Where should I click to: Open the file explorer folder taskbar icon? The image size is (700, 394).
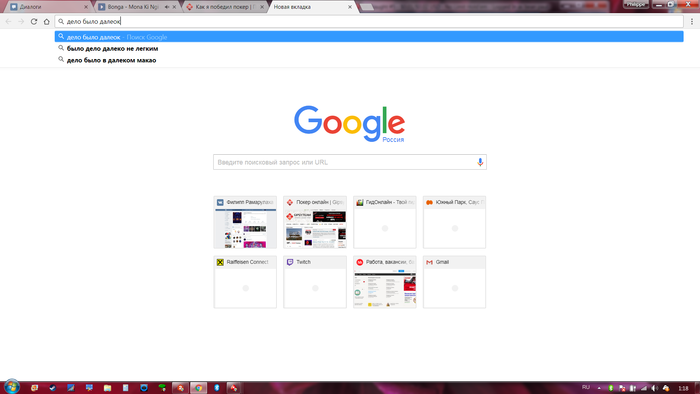(108, 388)
